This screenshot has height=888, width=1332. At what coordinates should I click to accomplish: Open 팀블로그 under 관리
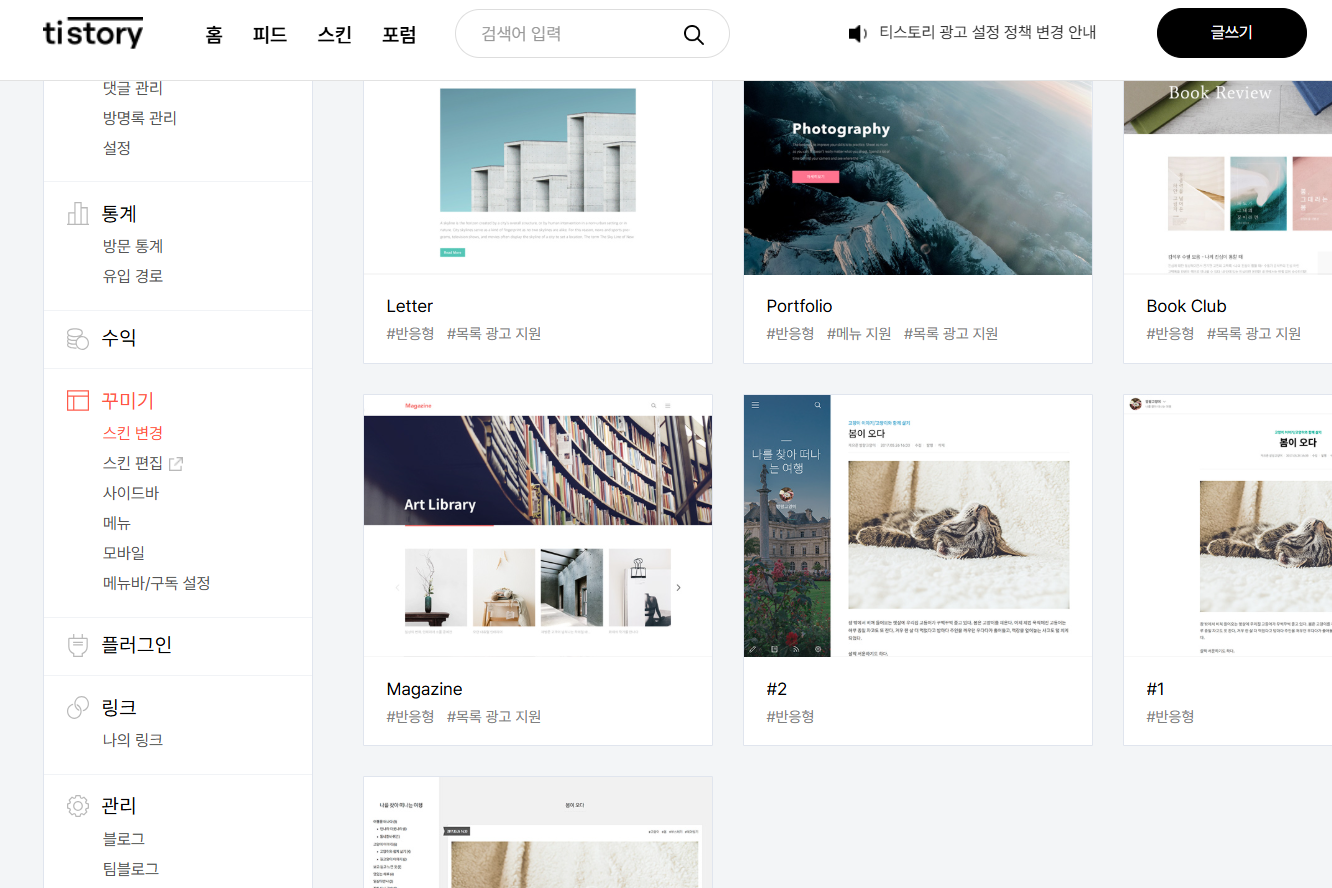coord(131,869)
